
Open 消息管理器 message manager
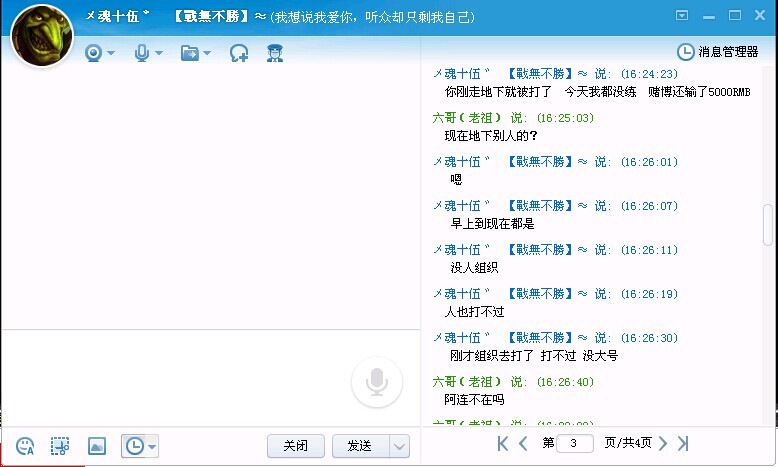[x=718, y=52]
